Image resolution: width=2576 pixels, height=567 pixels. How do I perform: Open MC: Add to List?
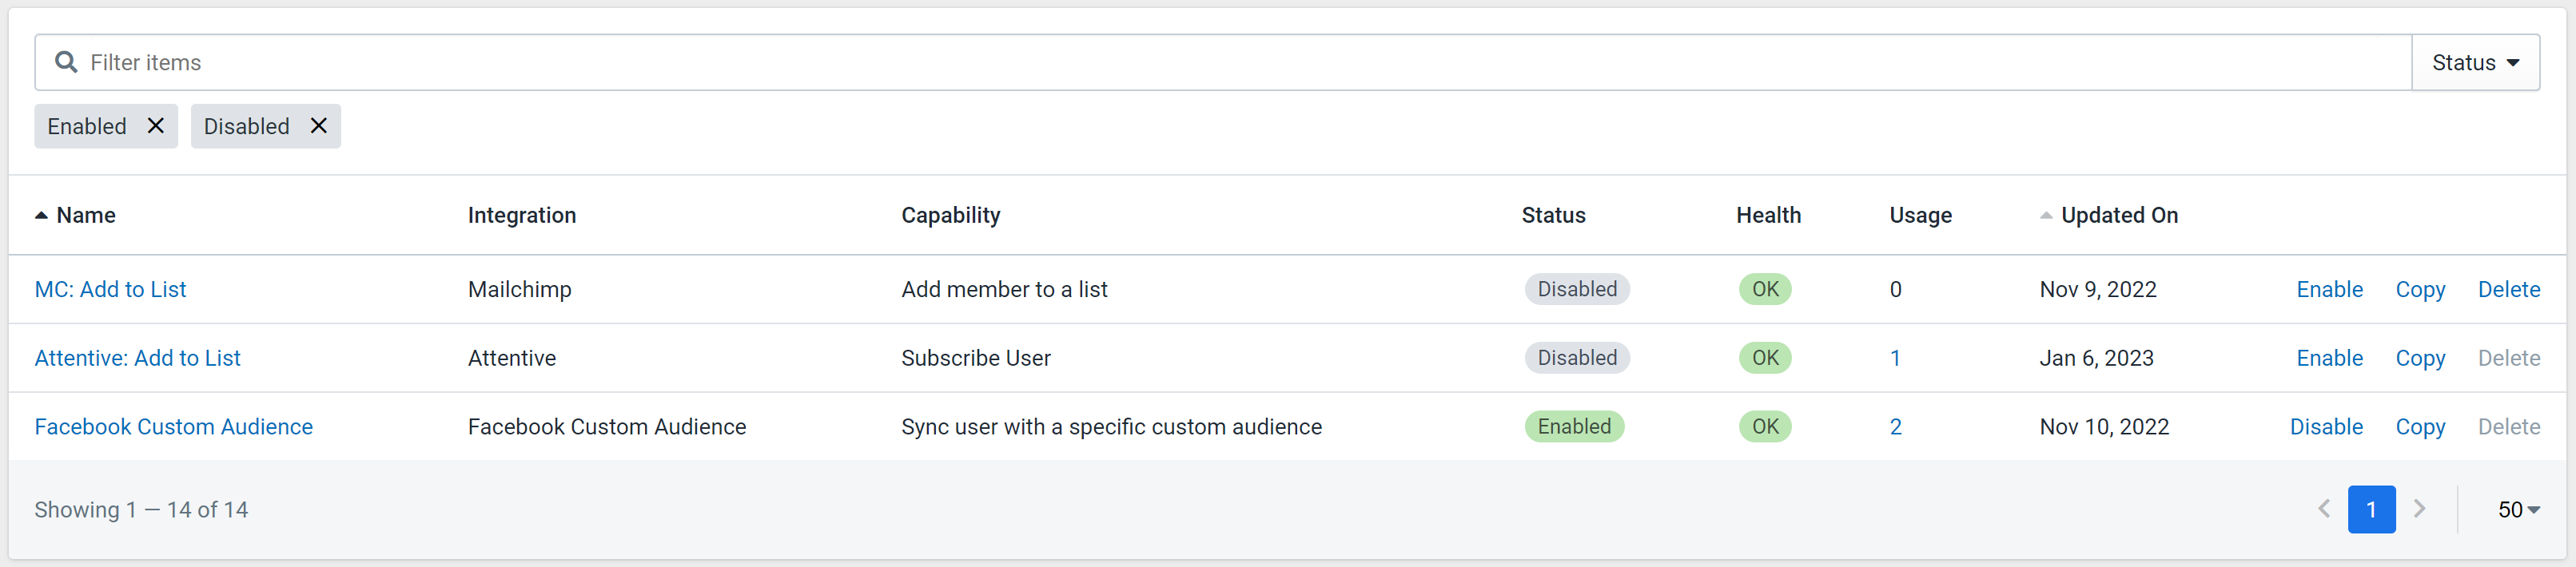pyautogui.click(x=110, y=289)
